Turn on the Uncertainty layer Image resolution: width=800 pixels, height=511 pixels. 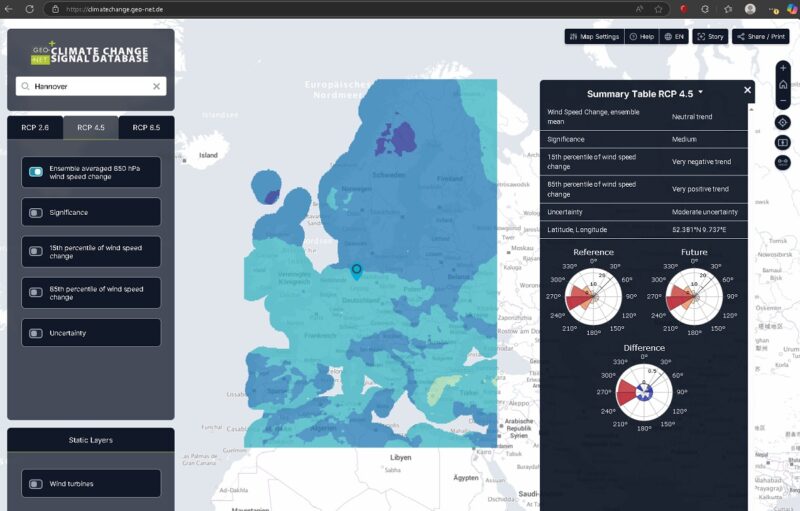pos(36,333)
